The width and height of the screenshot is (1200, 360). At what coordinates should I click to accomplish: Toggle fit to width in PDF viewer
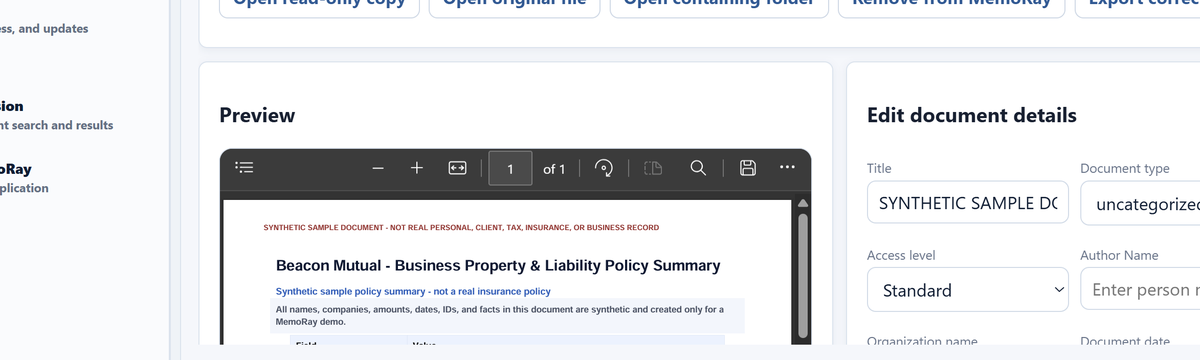point(457,168)
